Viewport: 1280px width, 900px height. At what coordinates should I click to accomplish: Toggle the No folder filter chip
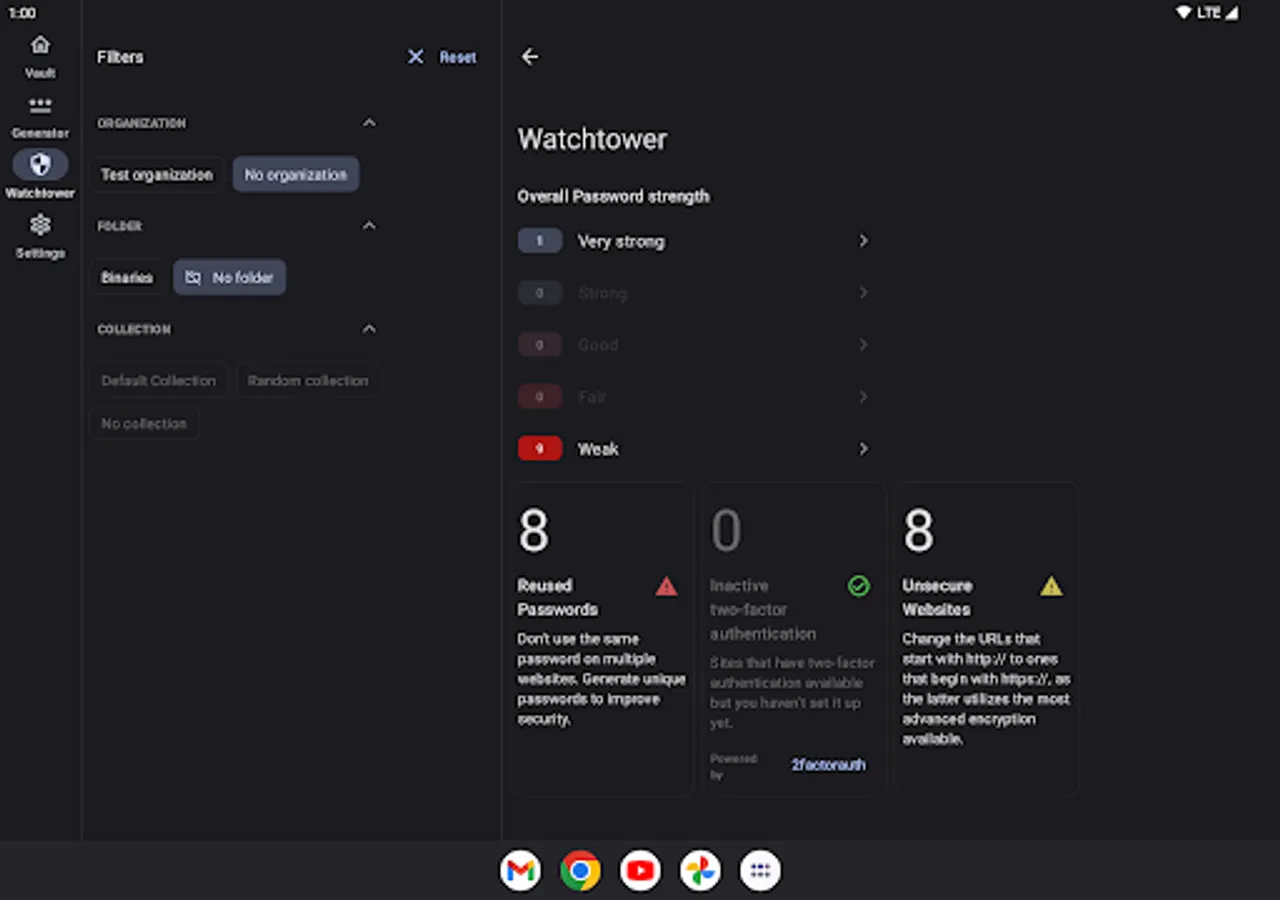tap(230, 278)
